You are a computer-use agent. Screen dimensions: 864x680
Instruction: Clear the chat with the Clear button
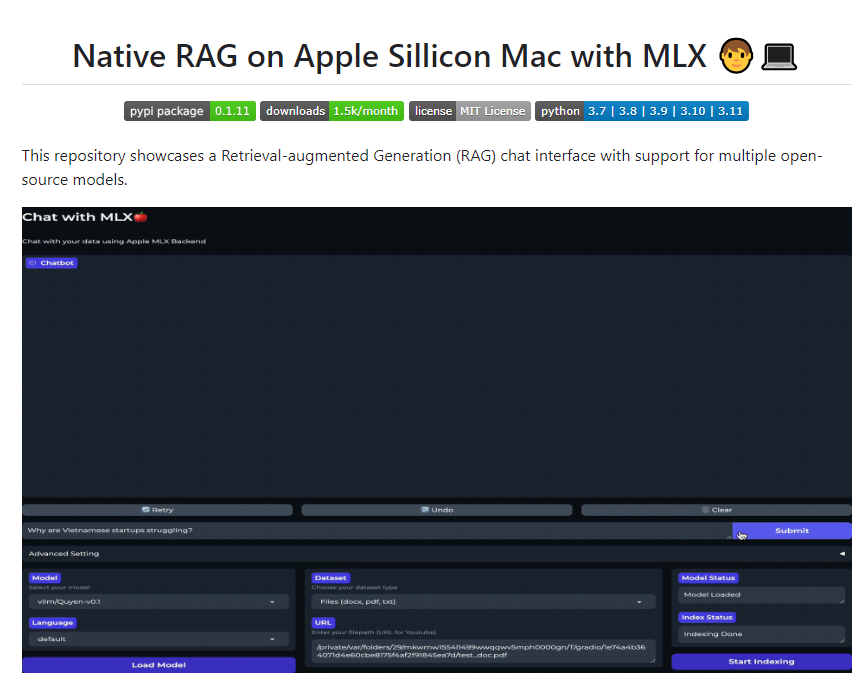coord(716,510)
